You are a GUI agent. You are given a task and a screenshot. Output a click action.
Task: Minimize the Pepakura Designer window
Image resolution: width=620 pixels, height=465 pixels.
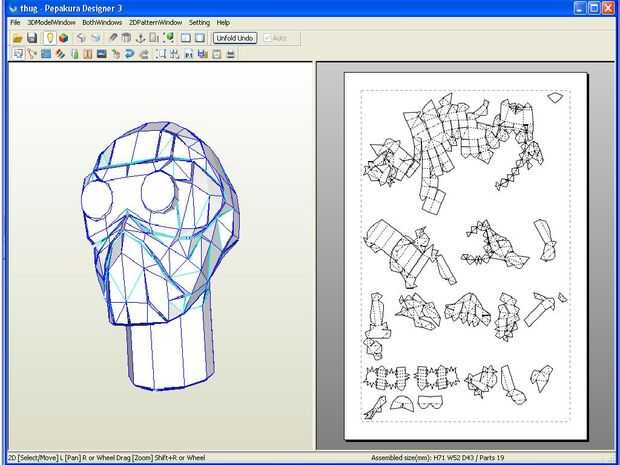pyautogui.click(x=580, y=8)
